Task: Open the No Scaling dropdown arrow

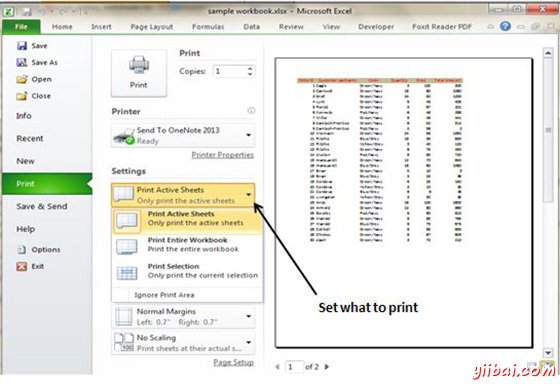Action: pyautogui.click(x=249, y=342)
